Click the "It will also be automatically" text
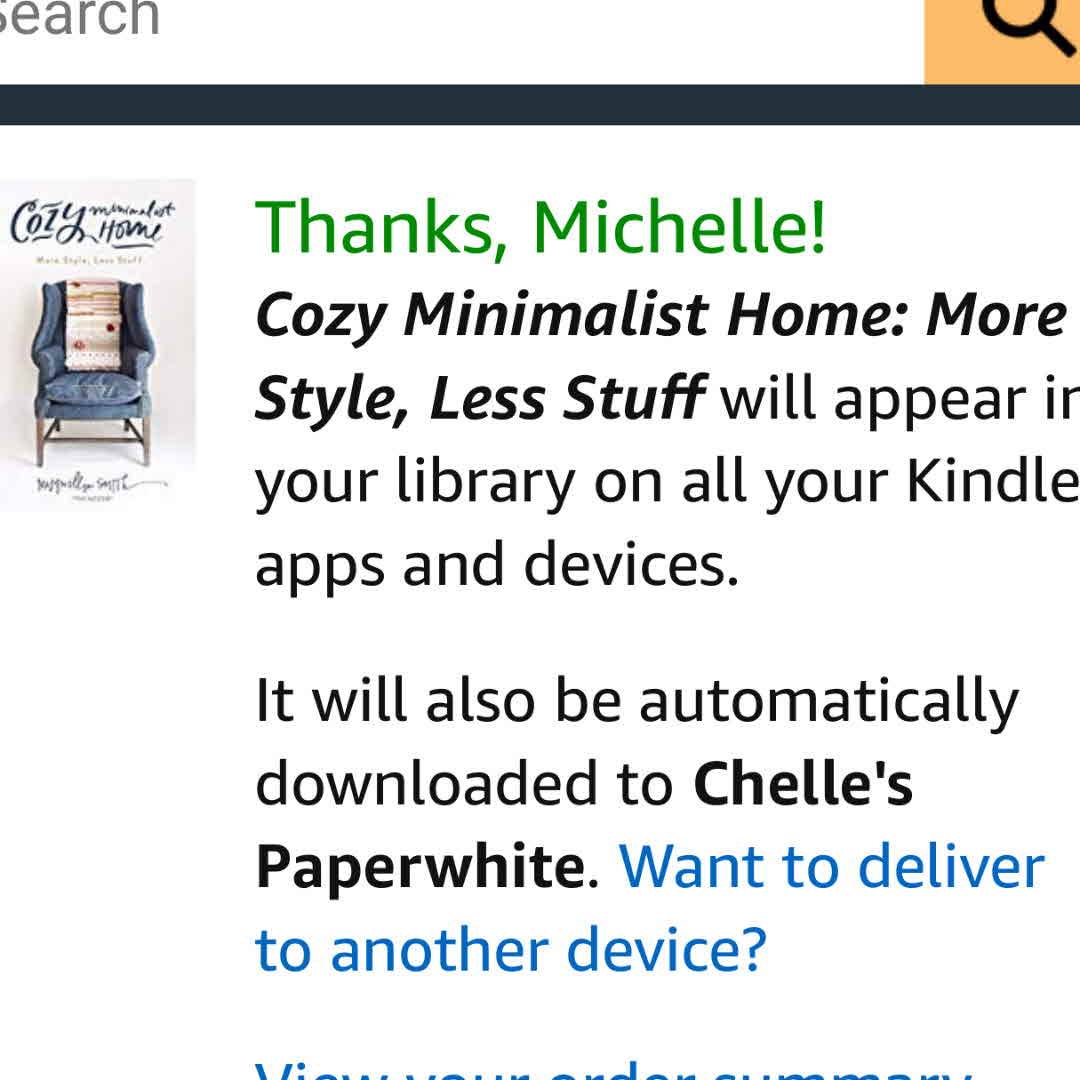Viewport: 1080px width, 1080px height. point(636,702)
